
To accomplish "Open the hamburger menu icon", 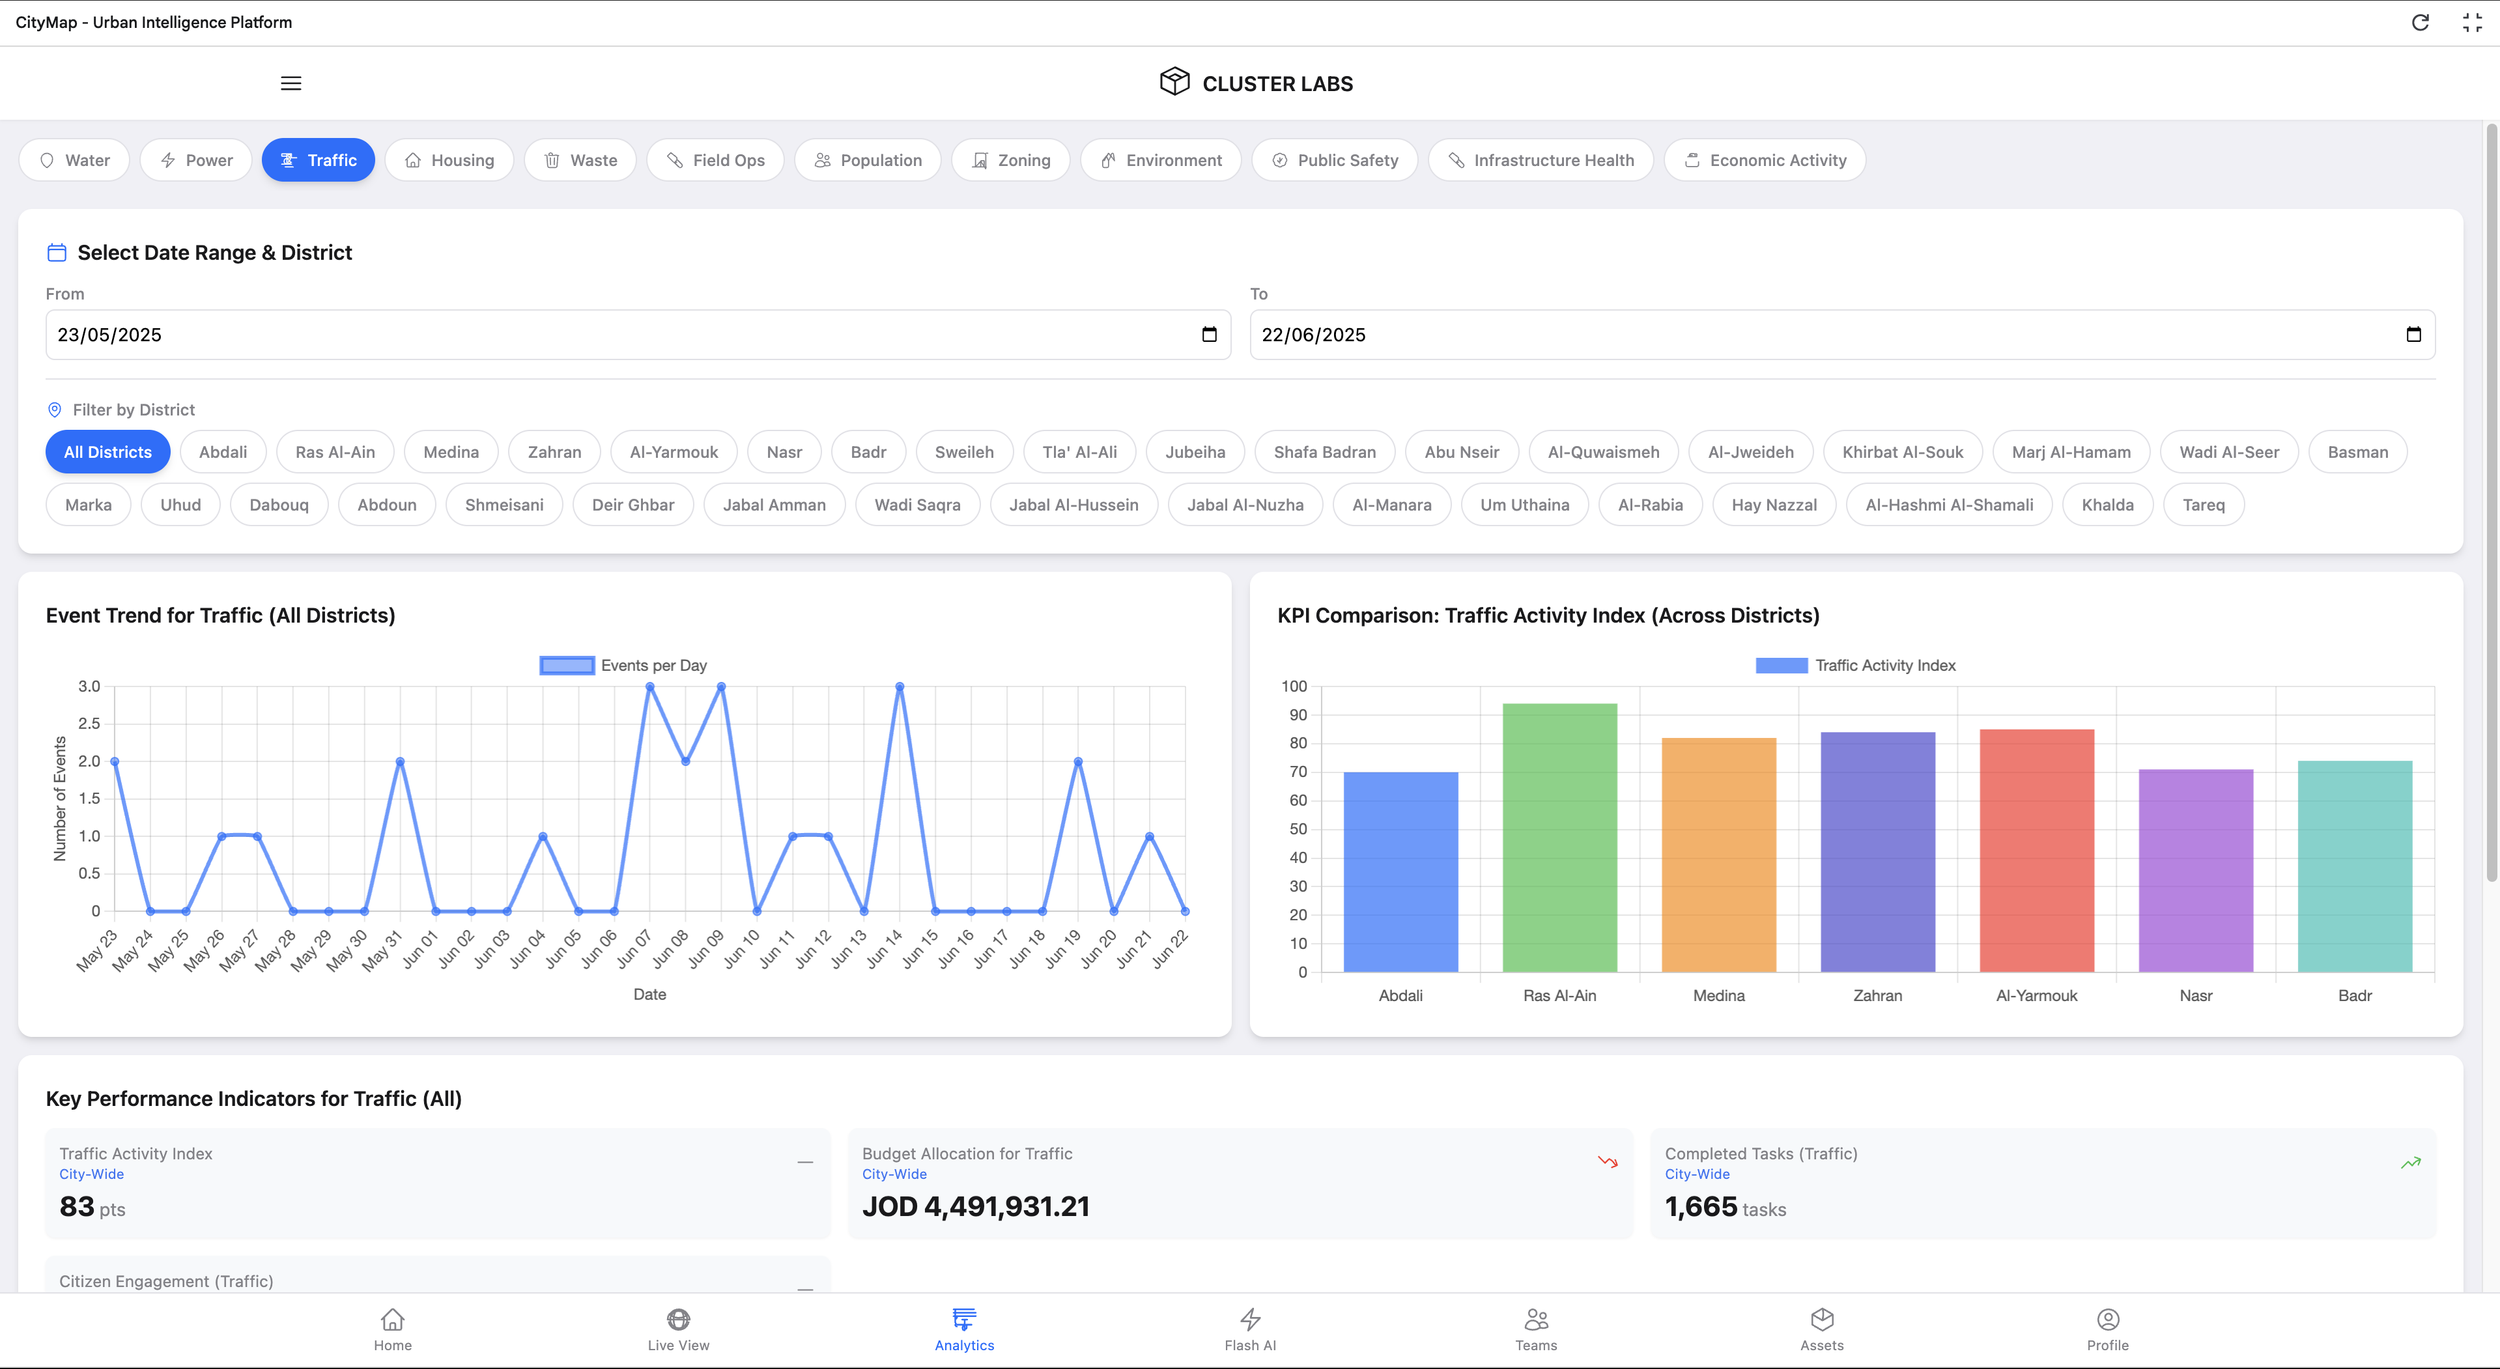I will pyautogui.click(x=291, y=83).
